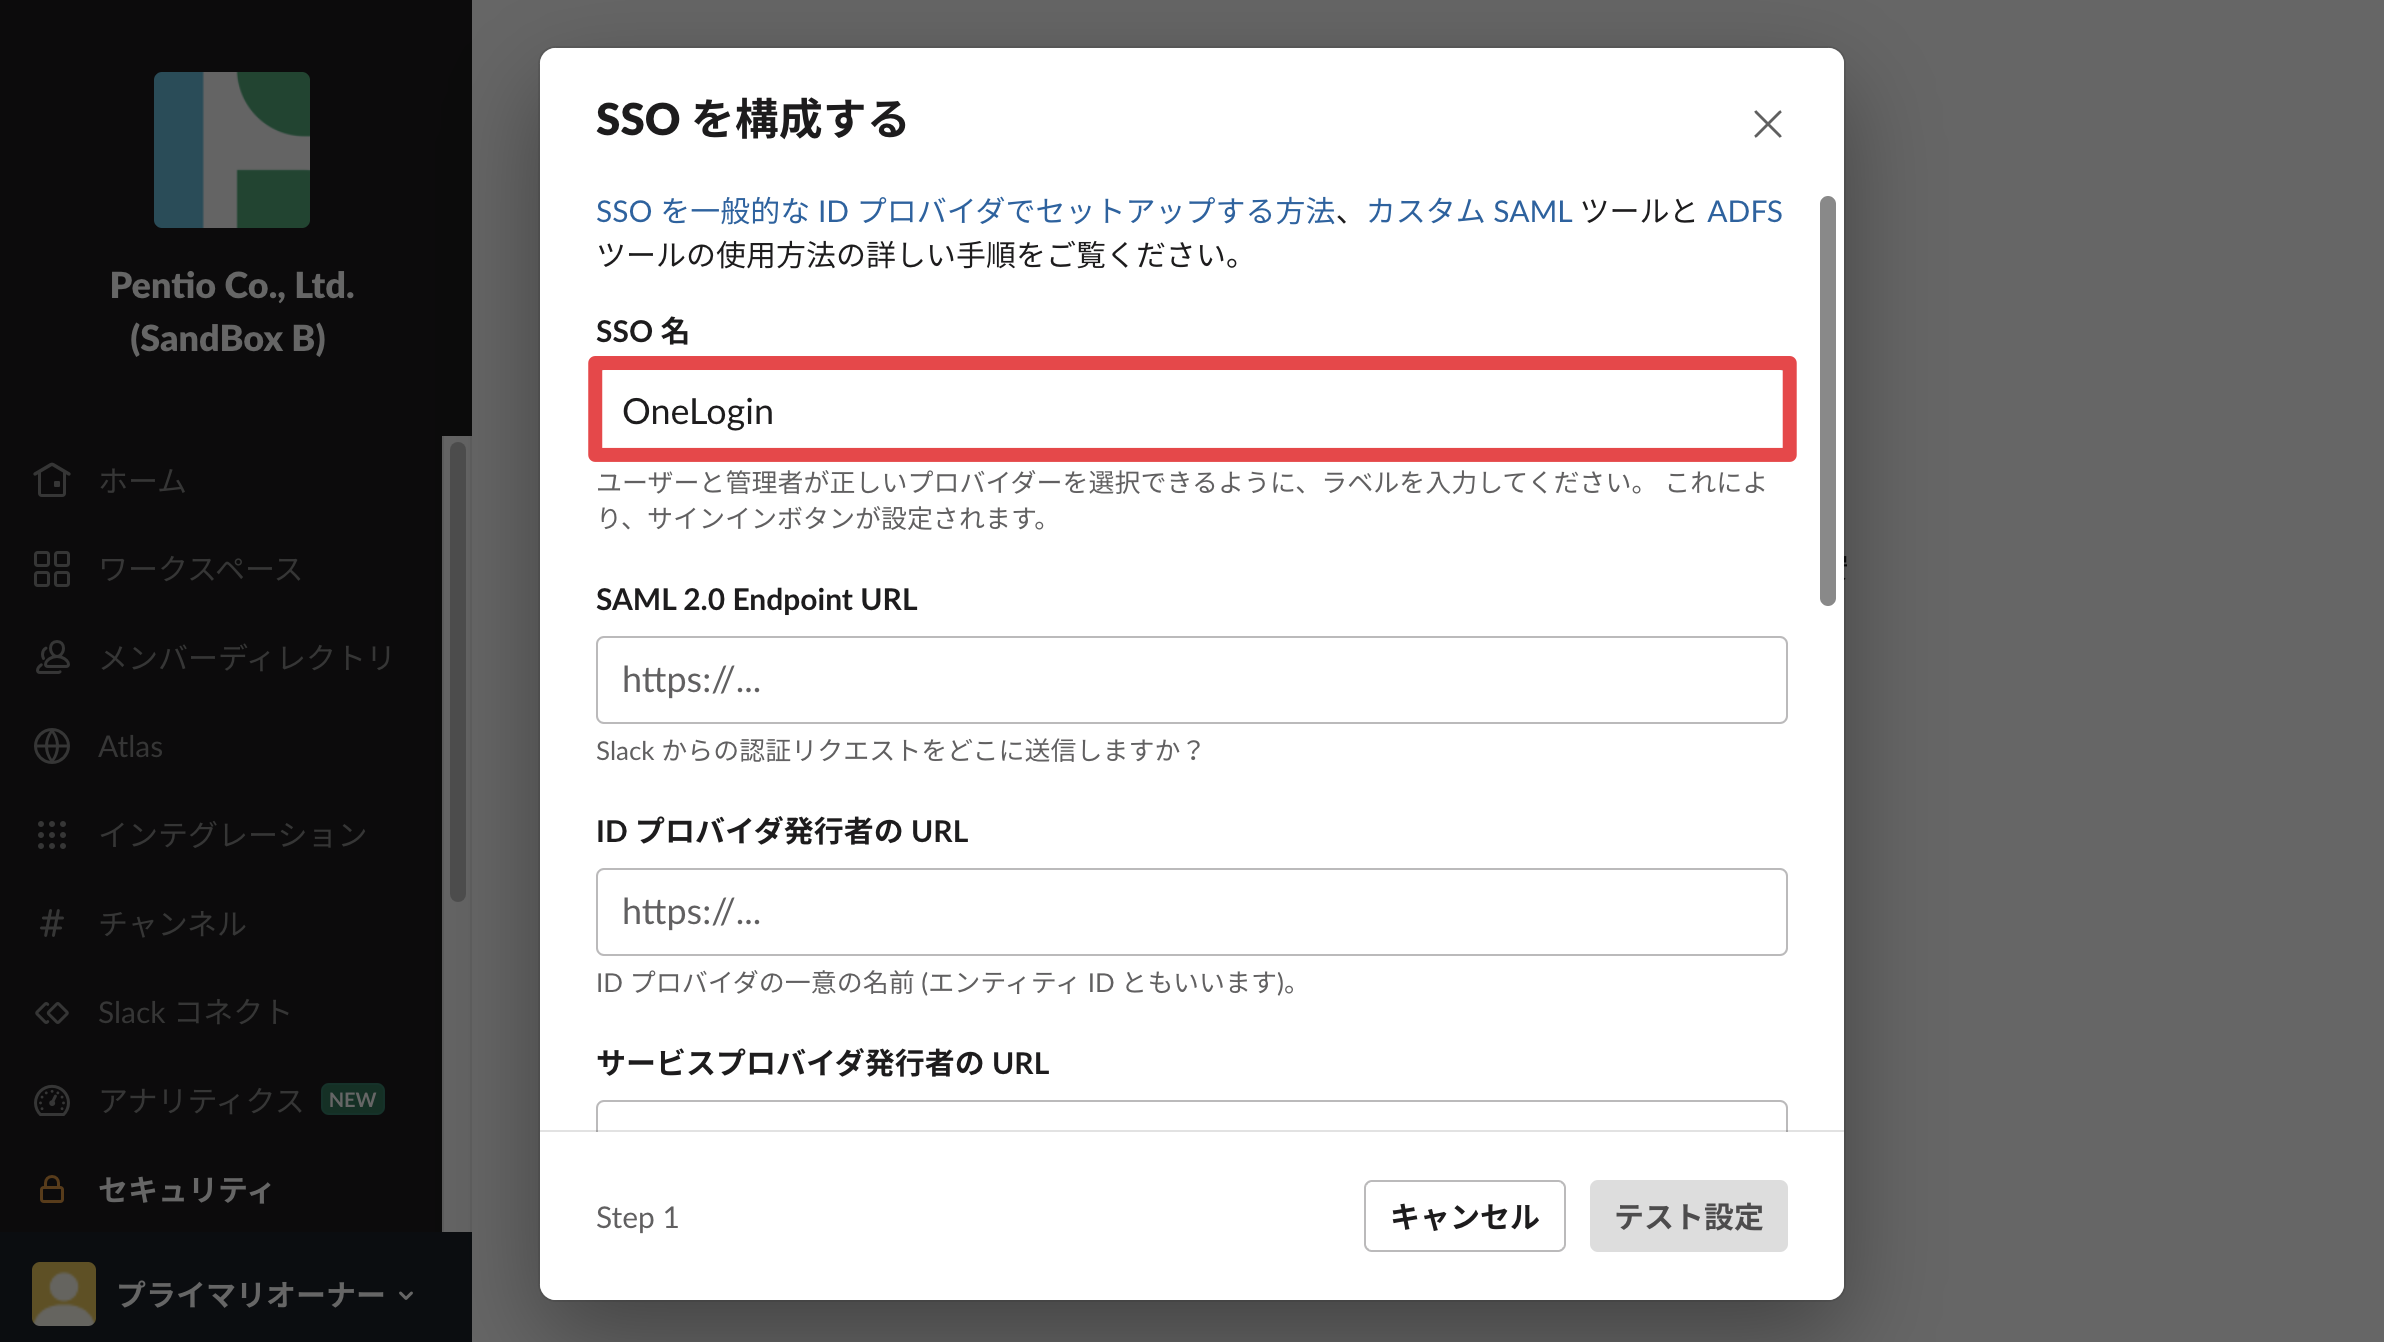Viewport: 2384px width, 1342px height.
Task: Open チャンネル sidebar item
Action: click(172, 923)
